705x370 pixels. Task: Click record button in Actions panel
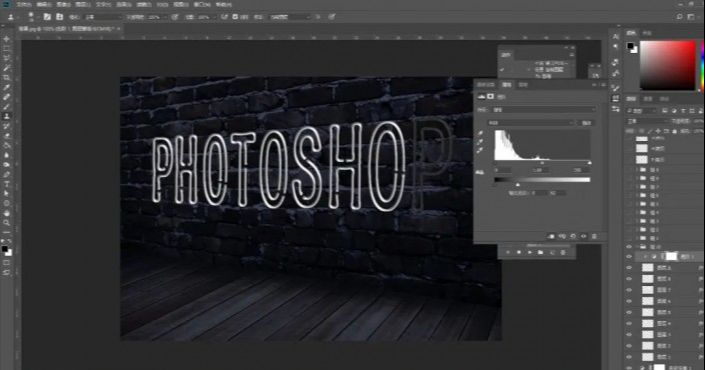[x=519, y=253]
